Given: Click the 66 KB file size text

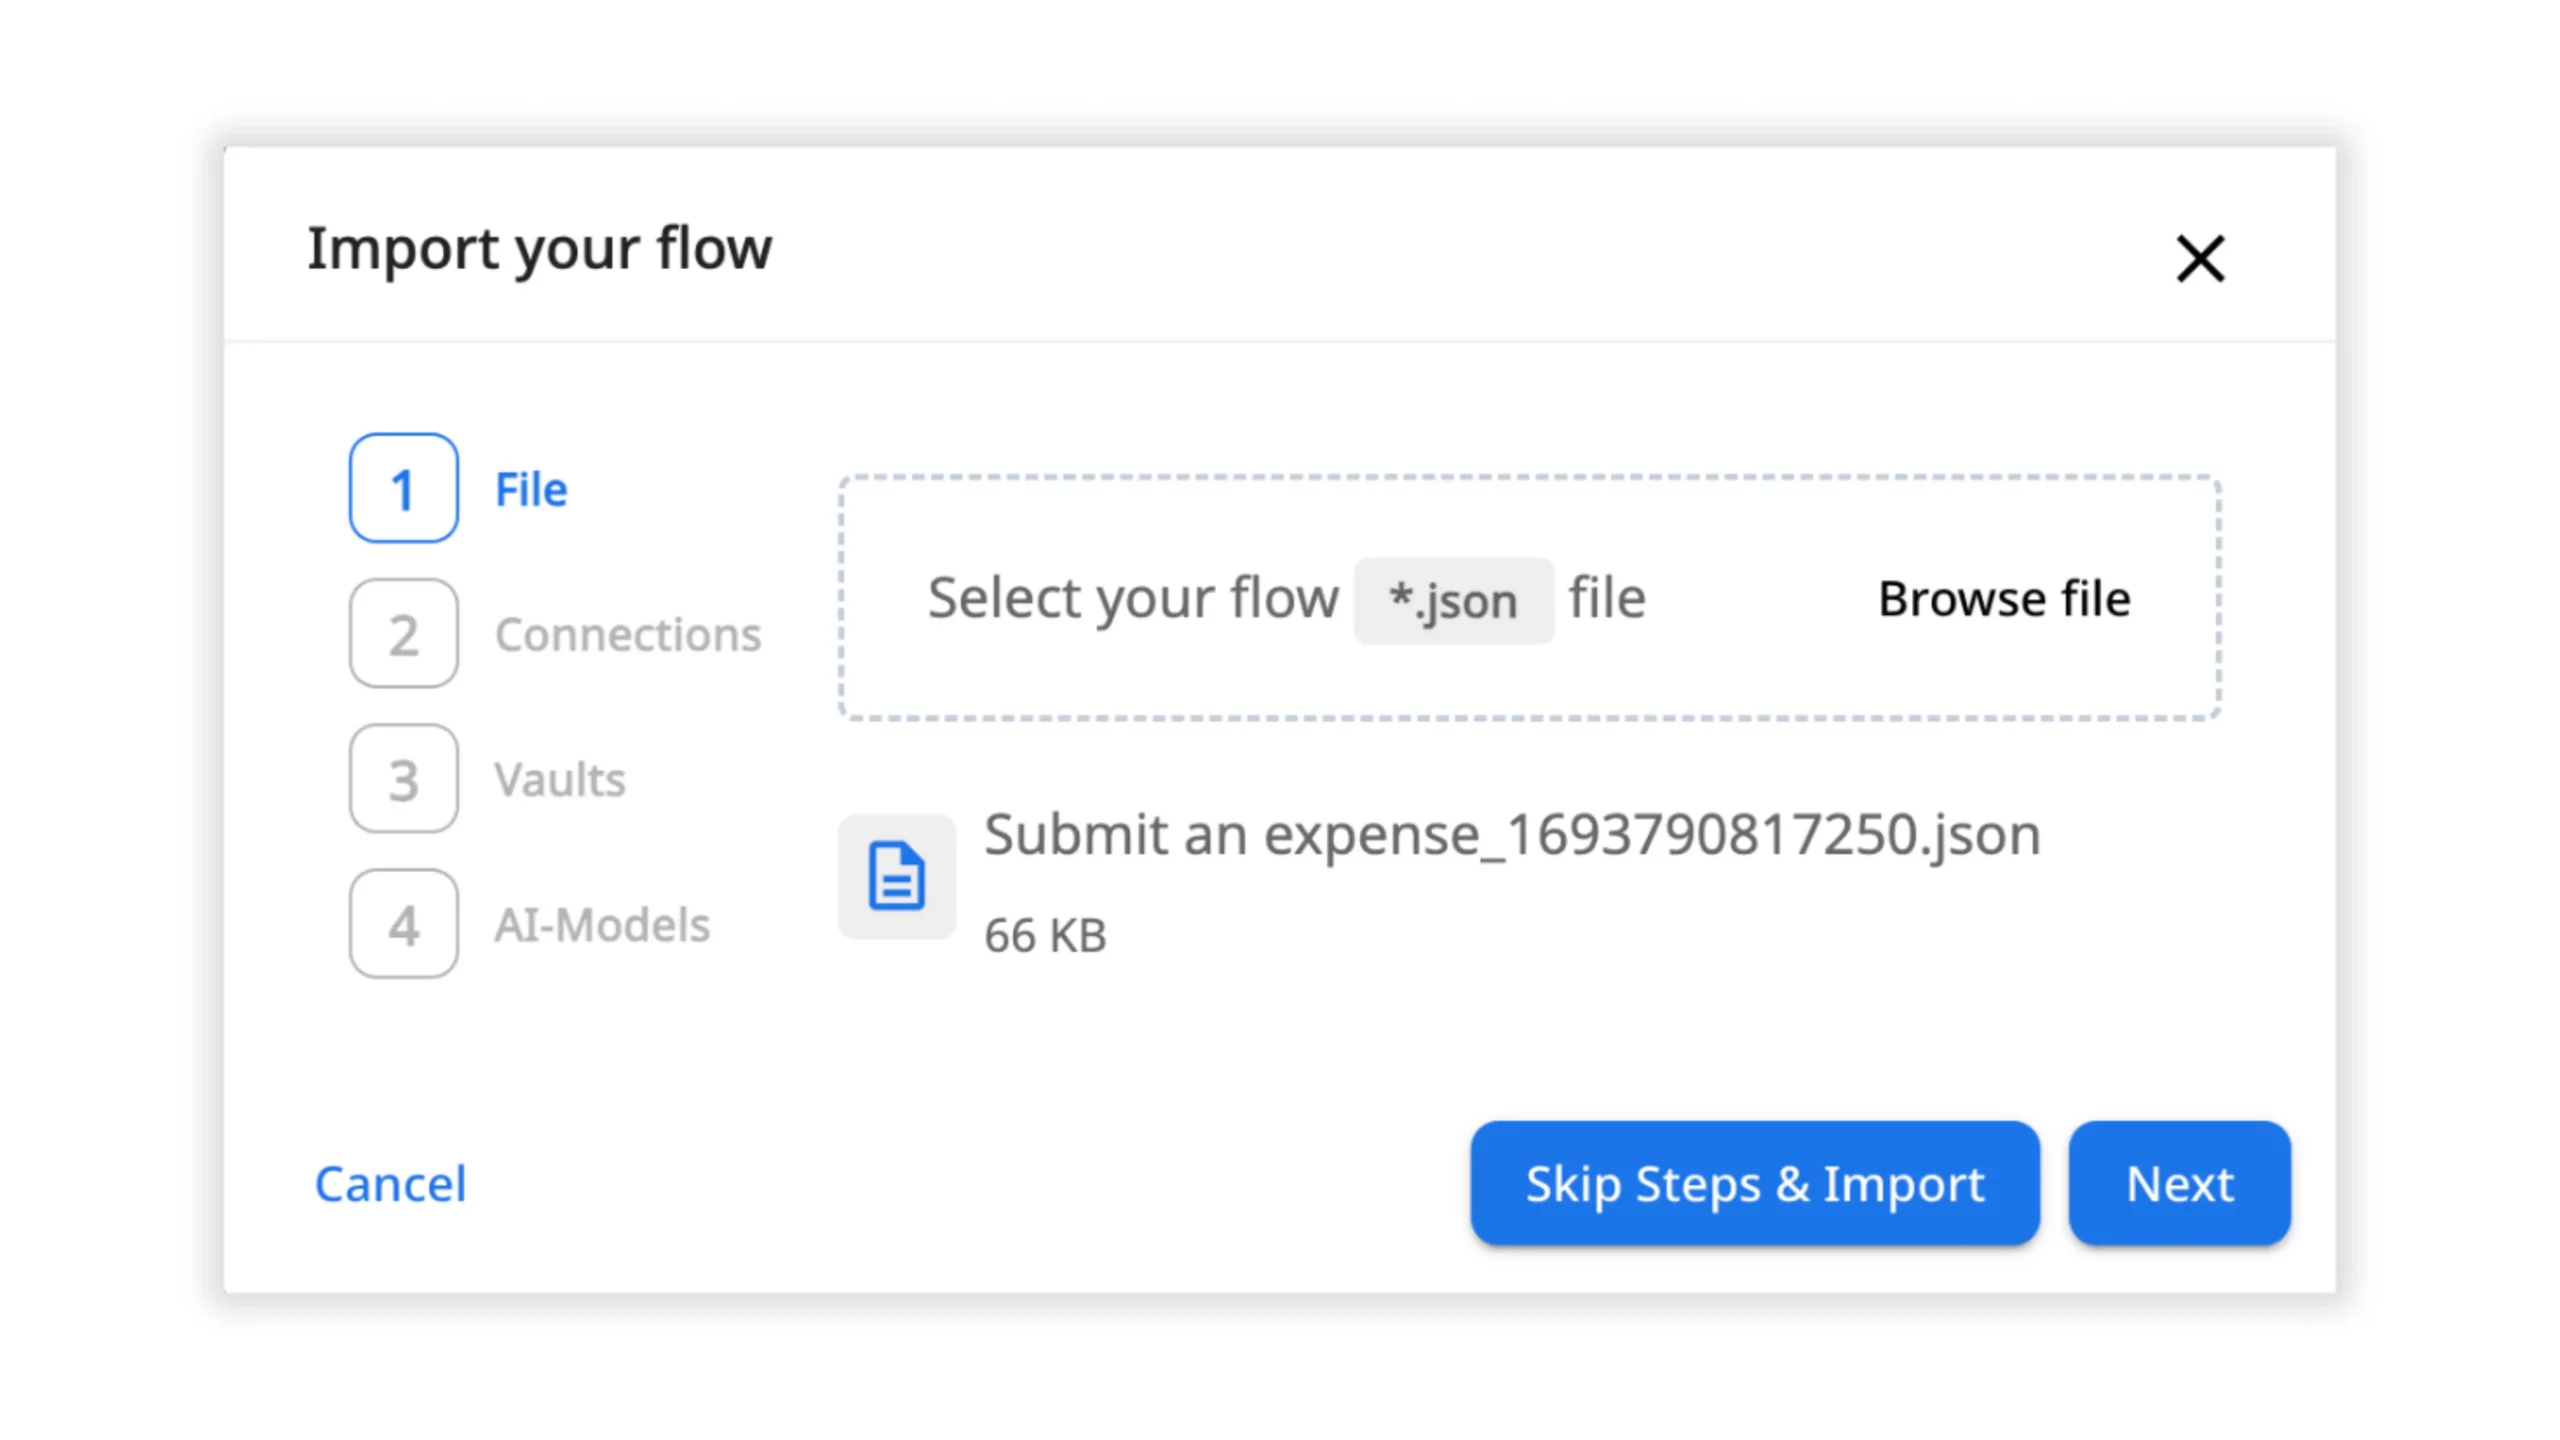Looking at the screenshot, I should pos(1045,936).
